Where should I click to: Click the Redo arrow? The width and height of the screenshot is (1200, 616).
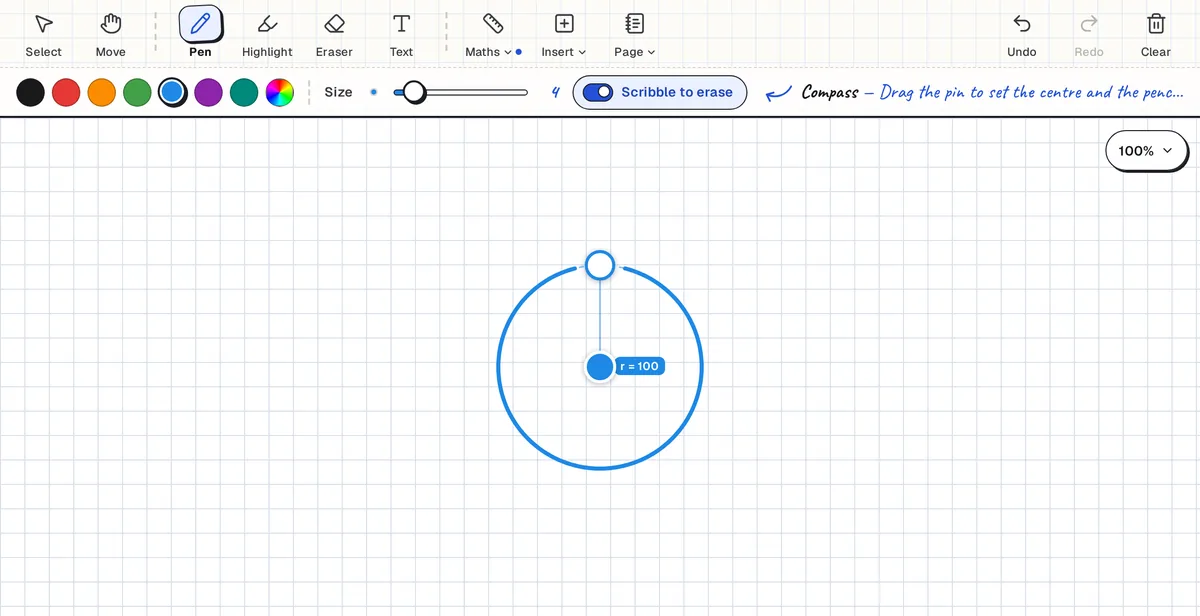tap(1089, 35)
